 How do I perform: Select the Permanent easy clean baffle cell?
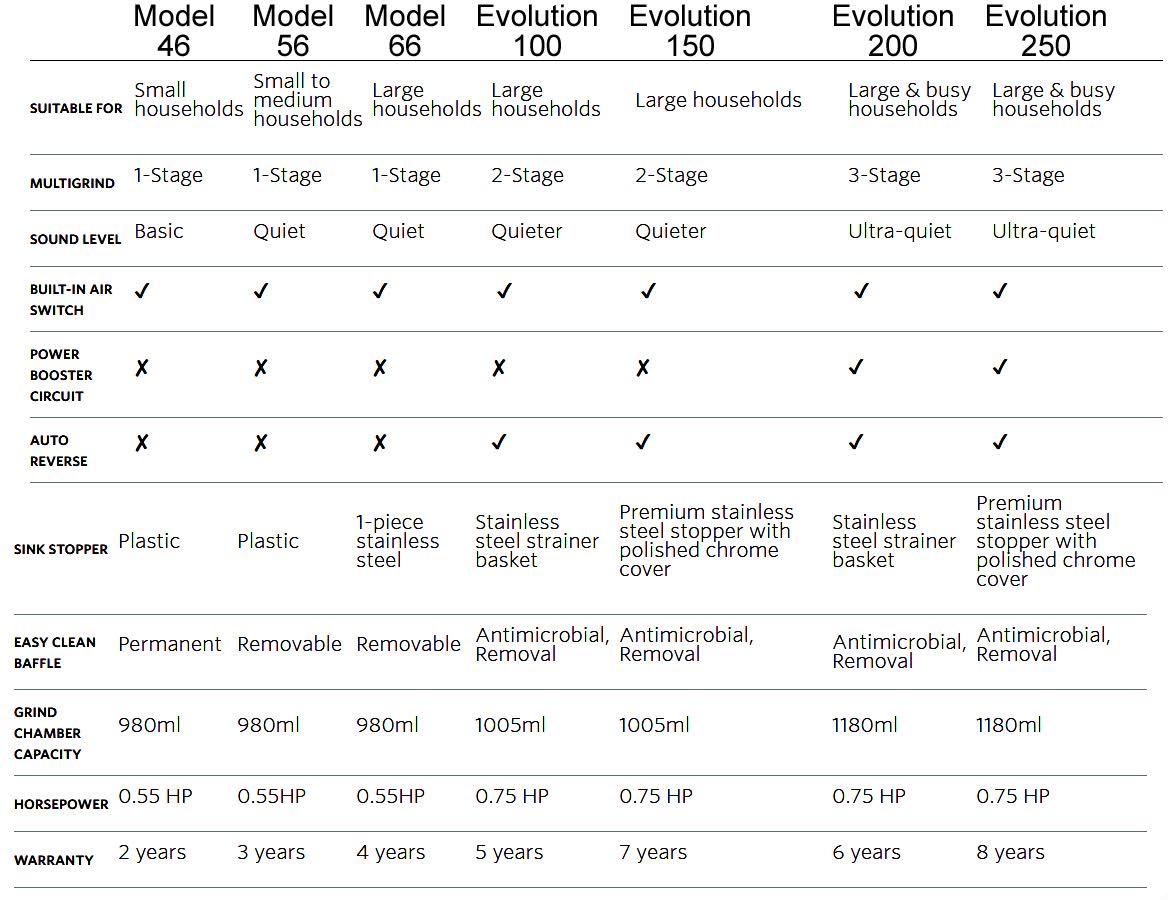pos(170,644)
